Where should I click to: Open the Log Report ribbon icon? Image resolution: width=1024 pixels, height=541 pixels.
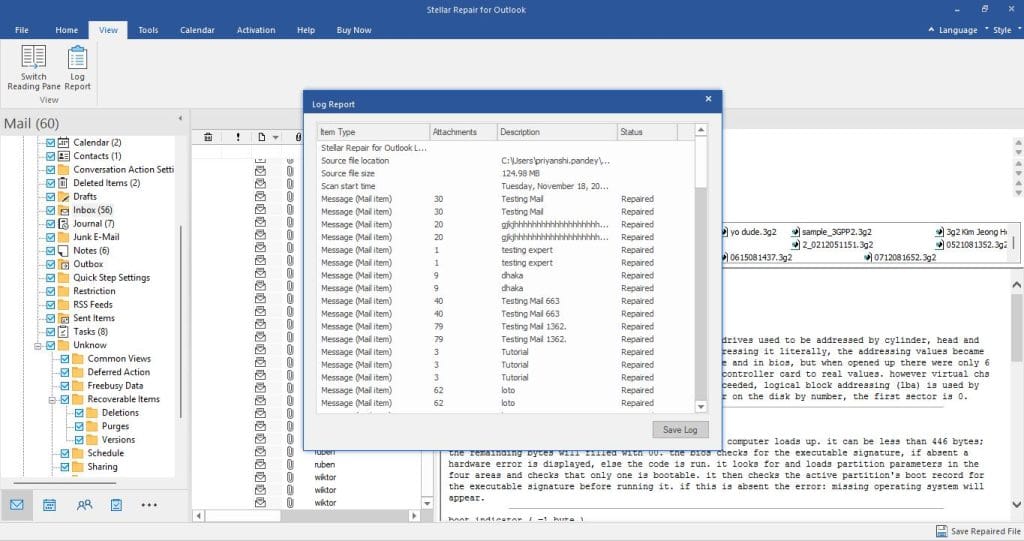(77, 57)
